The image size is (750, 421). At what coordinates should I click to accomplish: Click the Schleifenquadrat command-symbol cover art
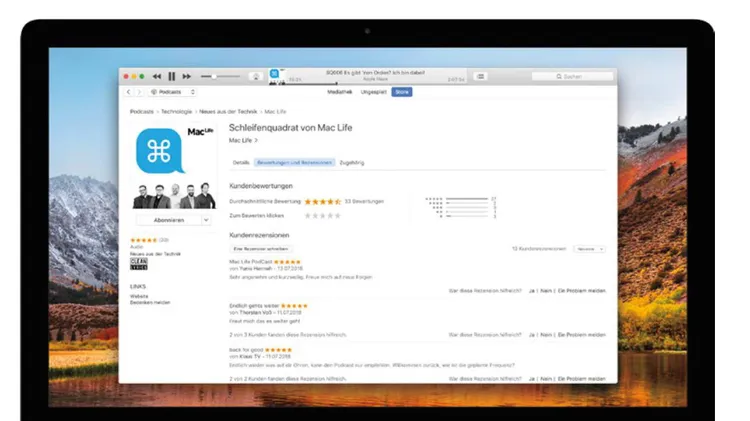[160, 151]
